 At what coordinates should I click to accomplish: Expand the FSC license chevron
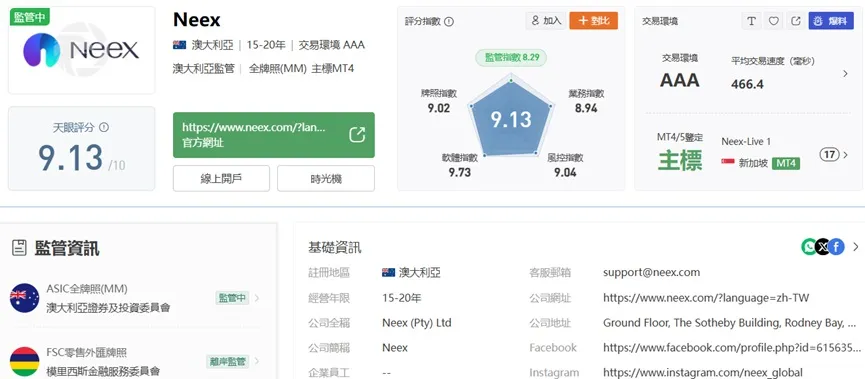tap(257, 362)
